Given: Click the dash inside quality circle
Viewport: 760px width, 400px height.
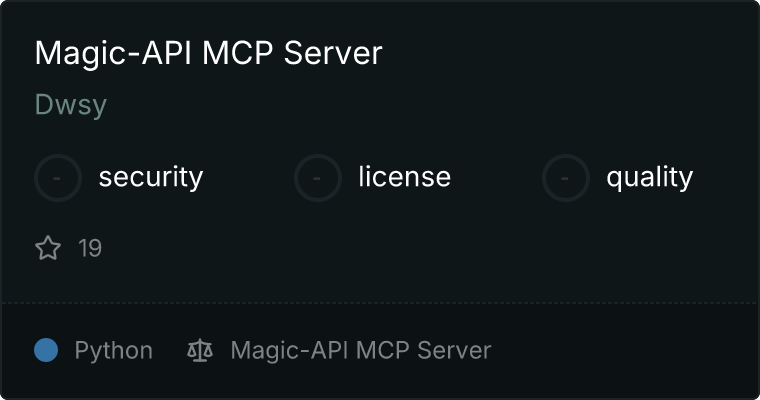Looking at the screenshot, I should (565, 178).
